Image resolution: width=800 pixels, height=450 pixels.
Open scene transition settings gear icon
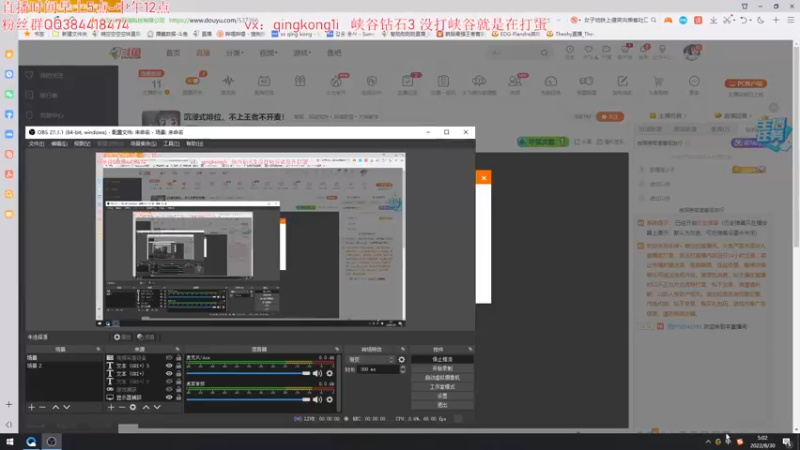click(x=402, y=360)
